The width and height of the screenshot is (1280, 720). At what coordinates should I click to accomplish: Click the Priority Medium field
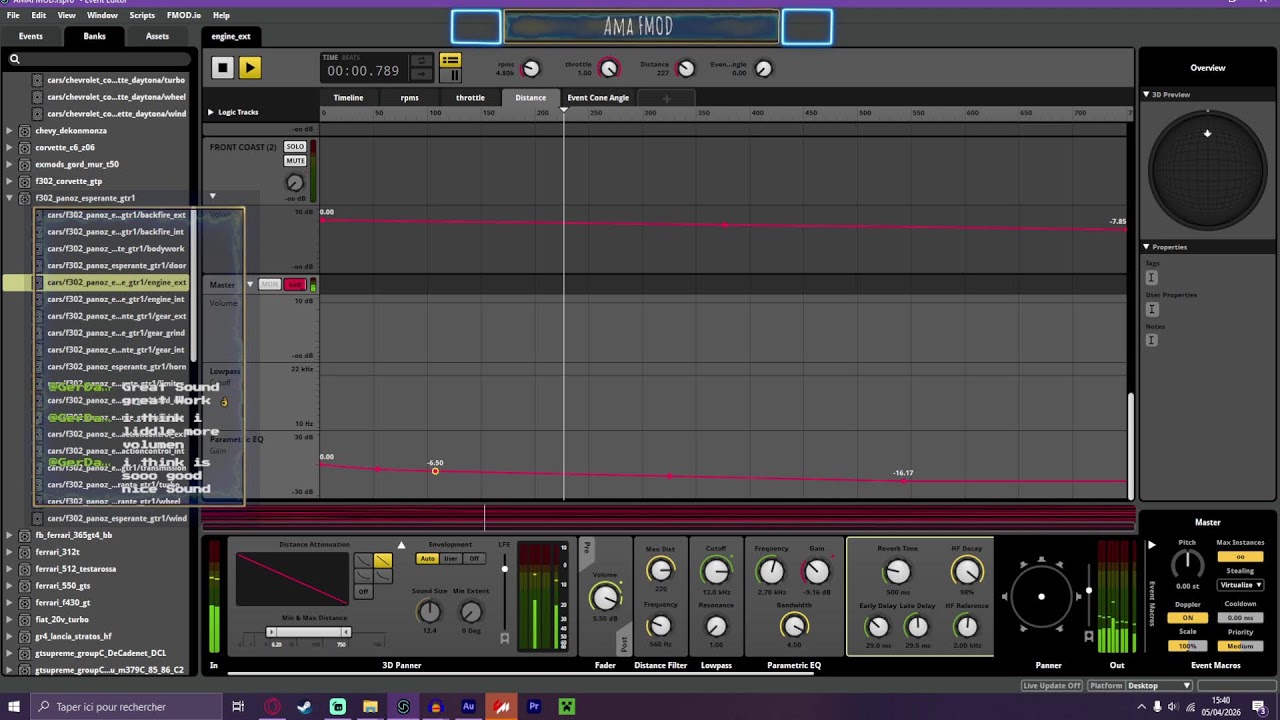[1240, 646]
